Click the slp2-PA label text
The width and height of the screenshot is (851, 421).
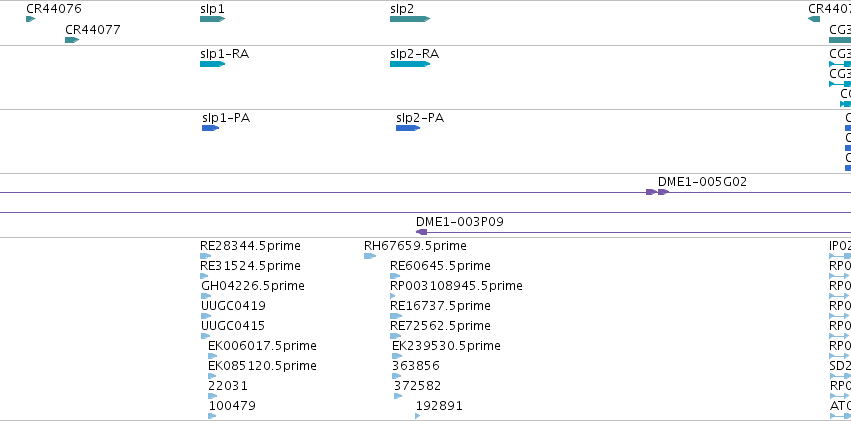click(420, 118)
